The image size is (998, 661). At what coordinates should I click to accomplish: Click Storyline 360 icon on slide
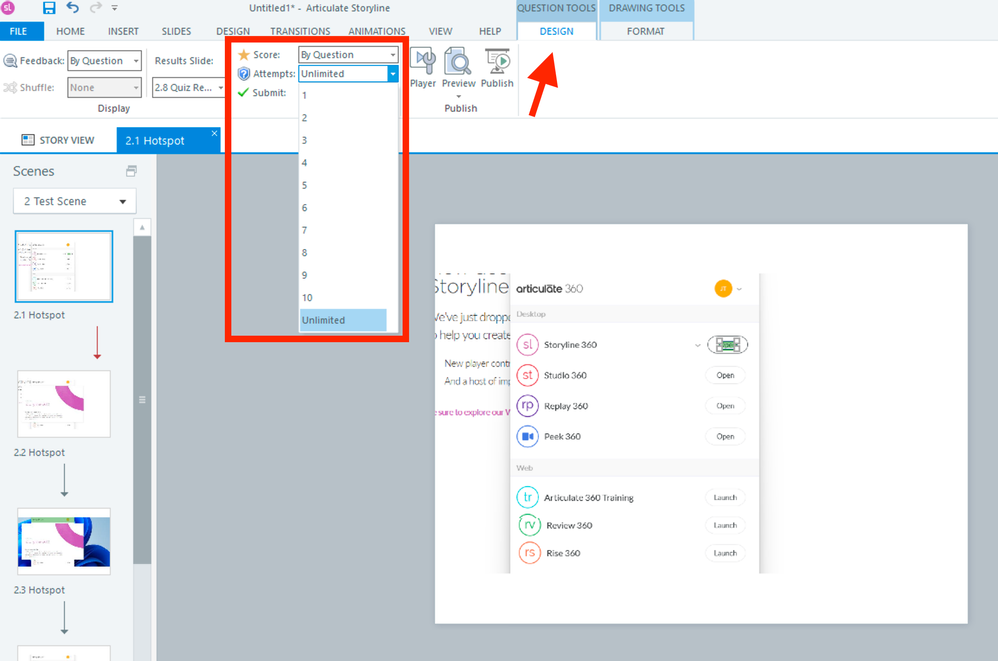tap(528, 345)
